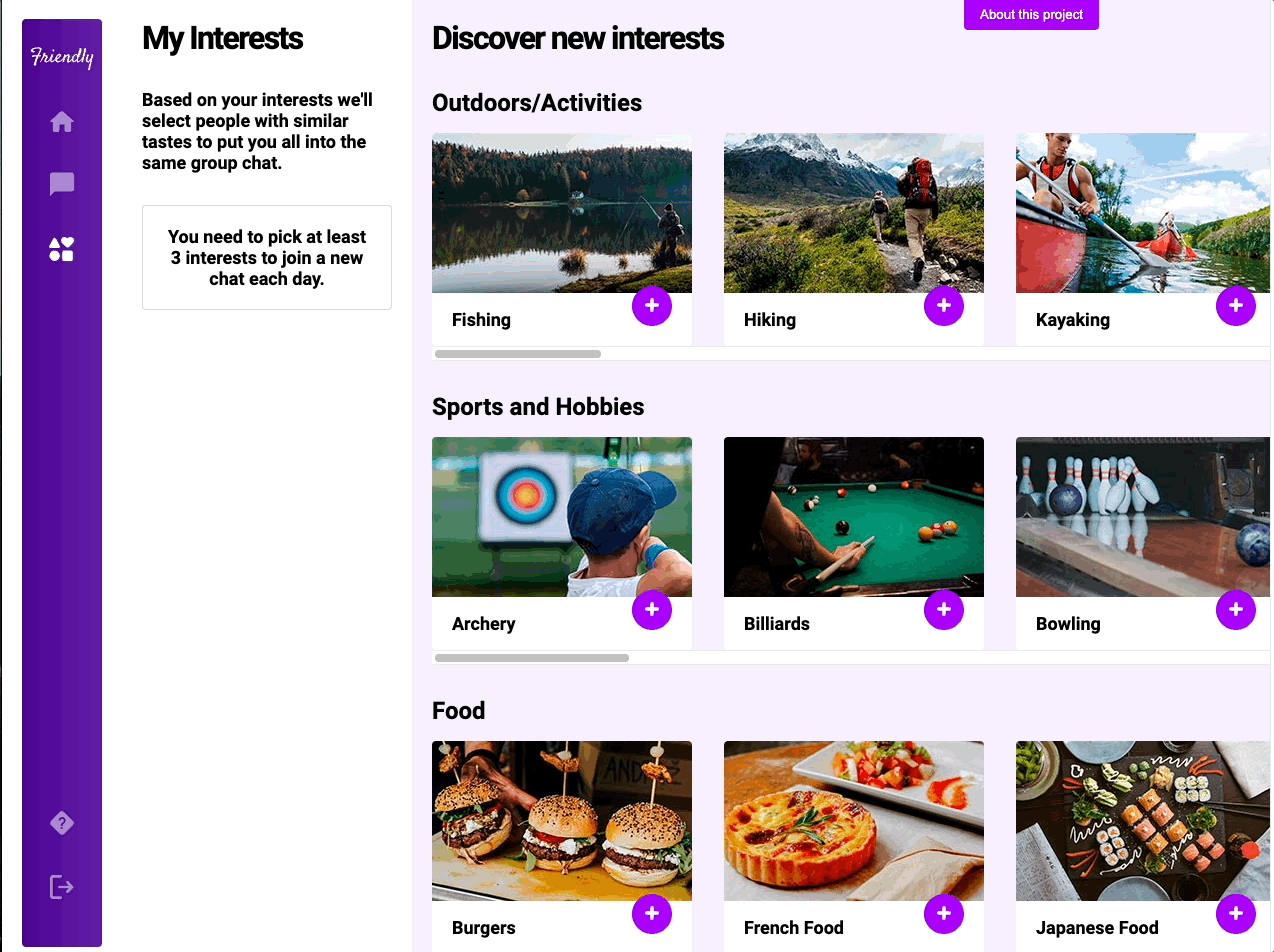Screen dimensions: 1274x952
Task: Open the help question mark icon
Action: tap(62, 823)
